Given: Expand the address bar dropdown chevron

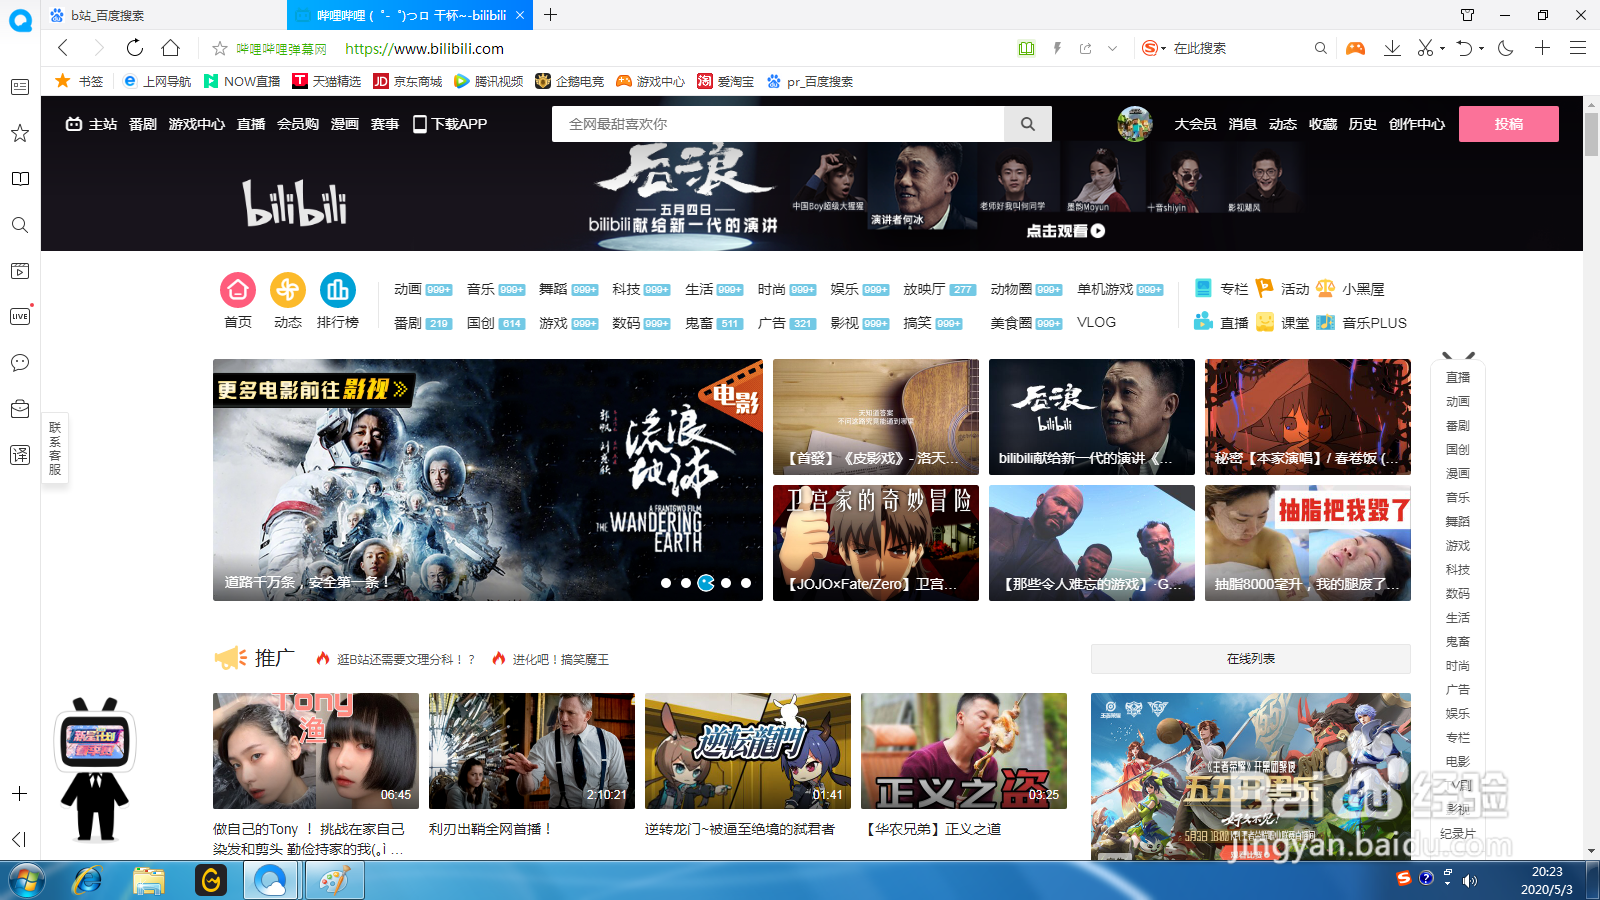Looking at the screenshot, I should 1112,48.
